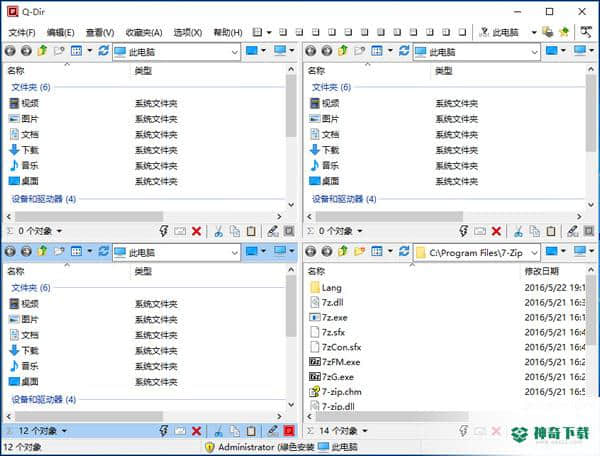Click the paste clipboard icon in the top-left pane
The image size is (600, 456).
[251, 231]
